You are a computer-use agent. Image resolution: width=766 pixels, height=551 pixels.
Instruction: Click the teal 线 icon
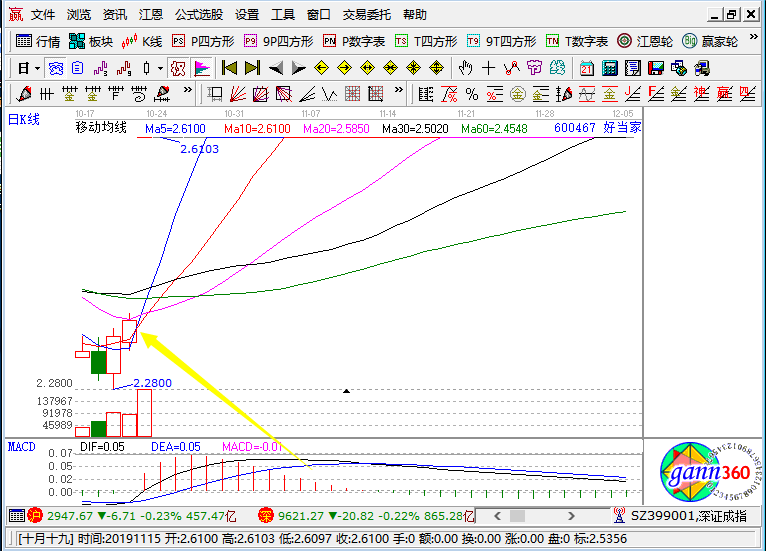pos(557,68)
